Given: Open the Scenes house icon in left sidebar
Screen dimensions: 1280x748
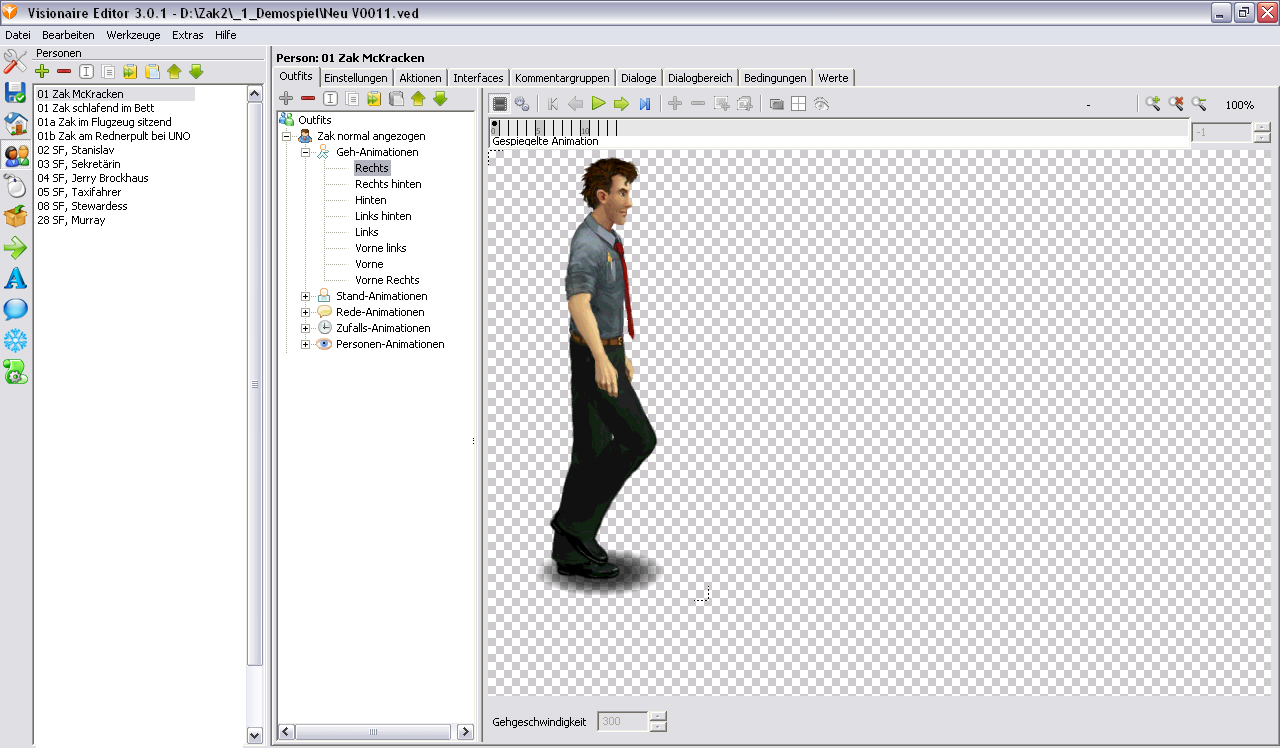Looking at the screenshot, I should point(15,124).
